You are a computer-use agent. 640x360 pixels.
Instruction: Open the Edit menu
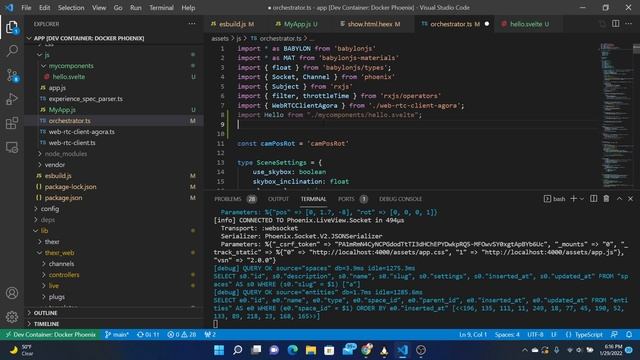click(44, 8)
